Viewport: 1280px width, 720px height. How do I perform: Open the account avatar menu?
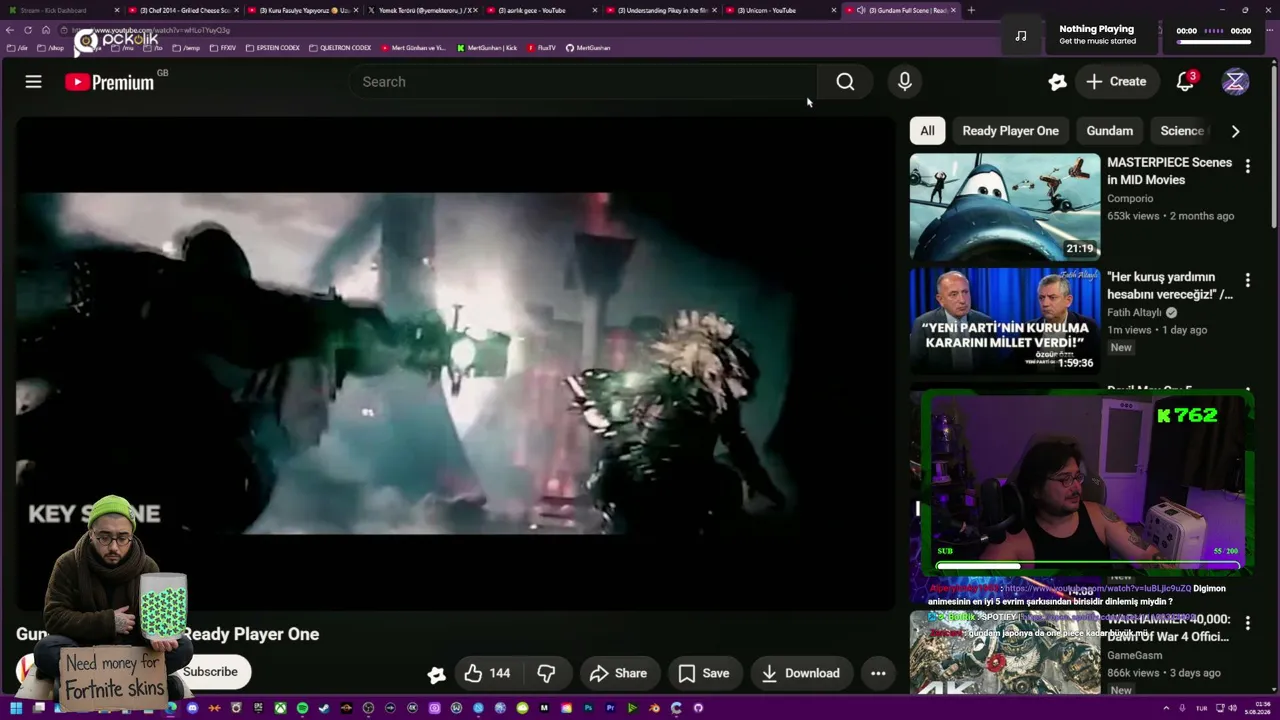[1235, 82]
